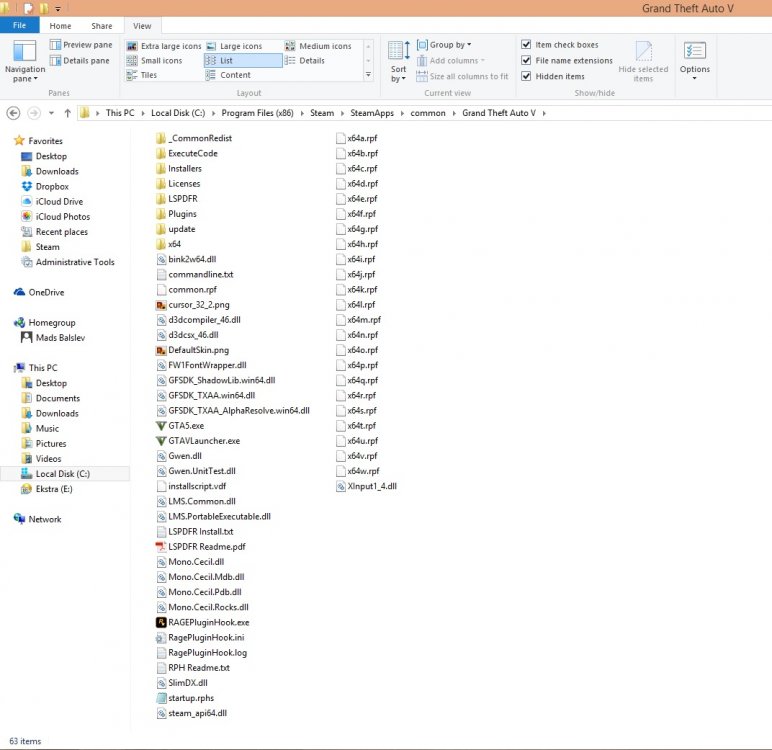
Task: Select List layout
Action: pyautogui.click(x=243, y=61)
